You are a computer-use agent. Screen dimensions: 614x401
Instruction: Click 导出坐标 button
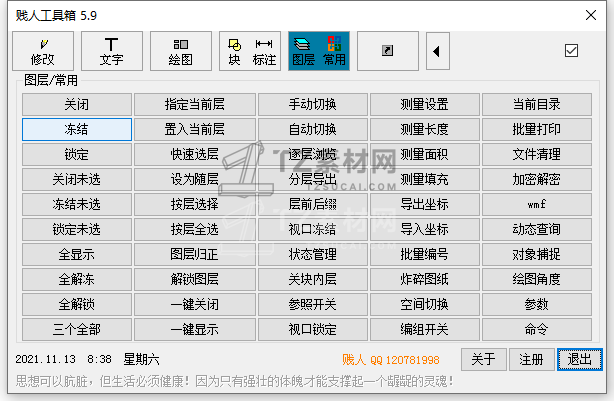point(425,205)
